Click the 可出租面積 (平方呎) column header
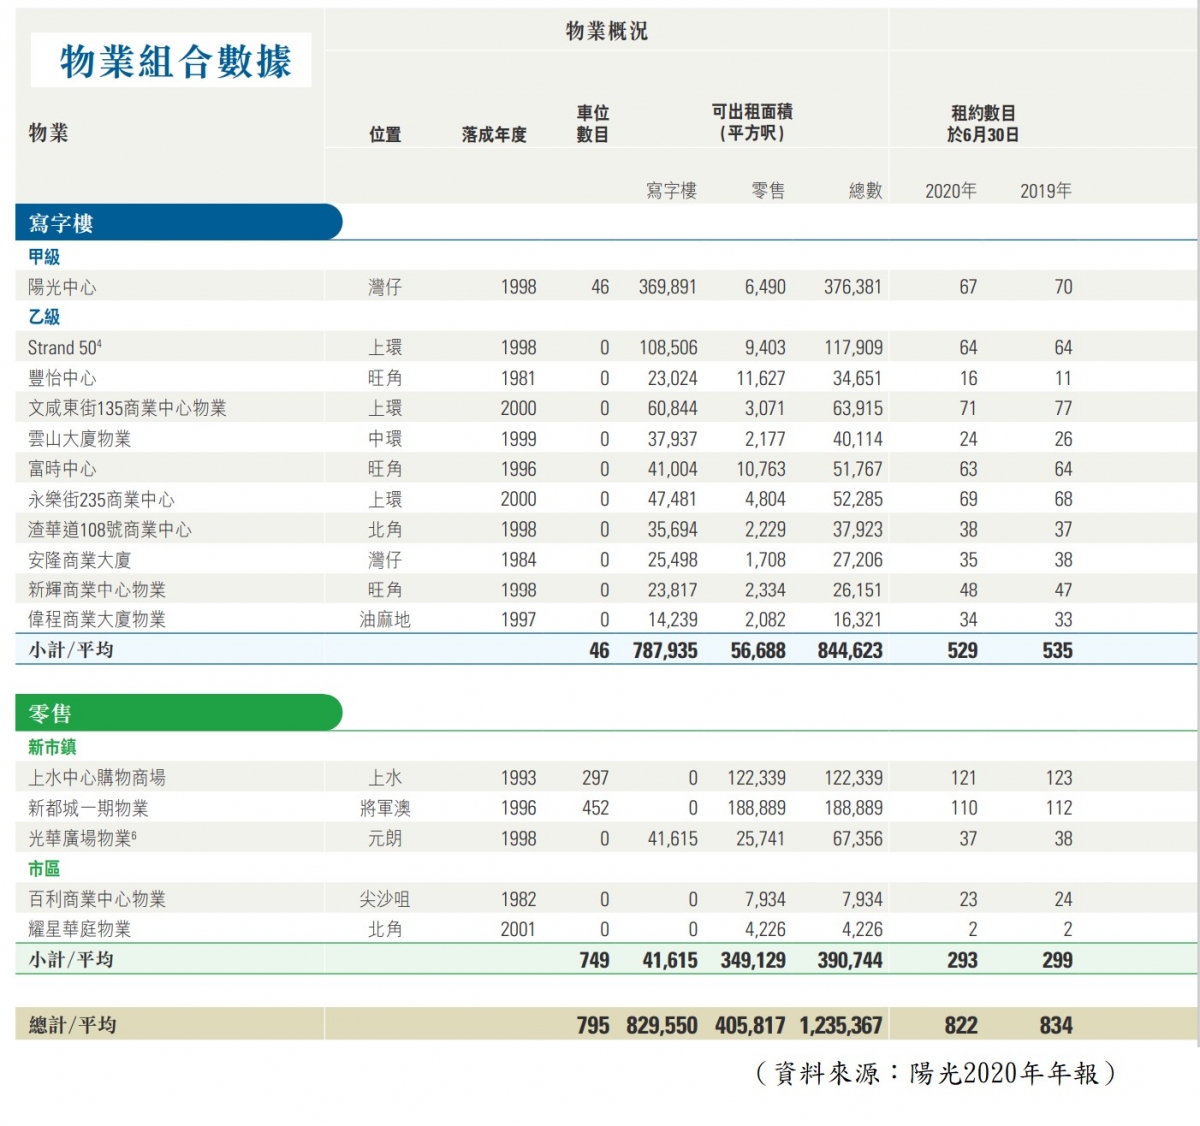 click(752, 122)
